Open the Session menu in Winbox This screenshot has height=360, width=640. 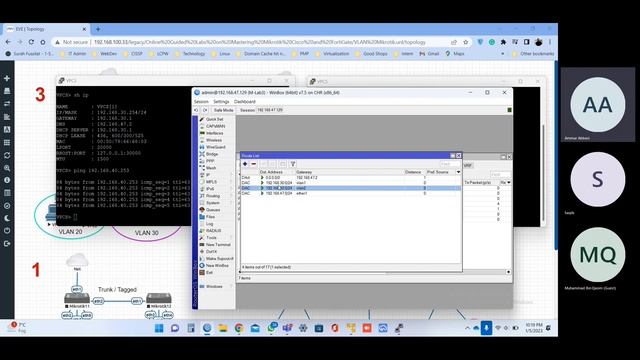pyautogui.click(x=201, y=101)
